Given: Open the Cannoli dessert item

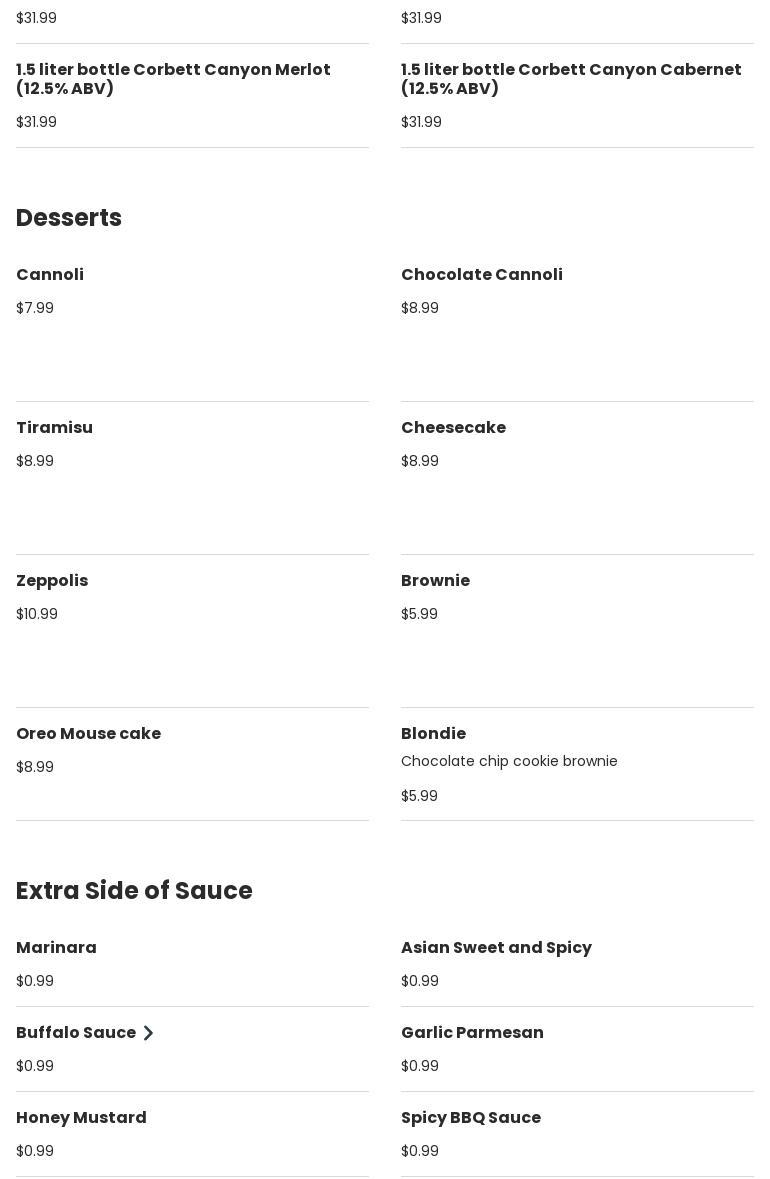Looking at the screenshot, I should point(50,275).
